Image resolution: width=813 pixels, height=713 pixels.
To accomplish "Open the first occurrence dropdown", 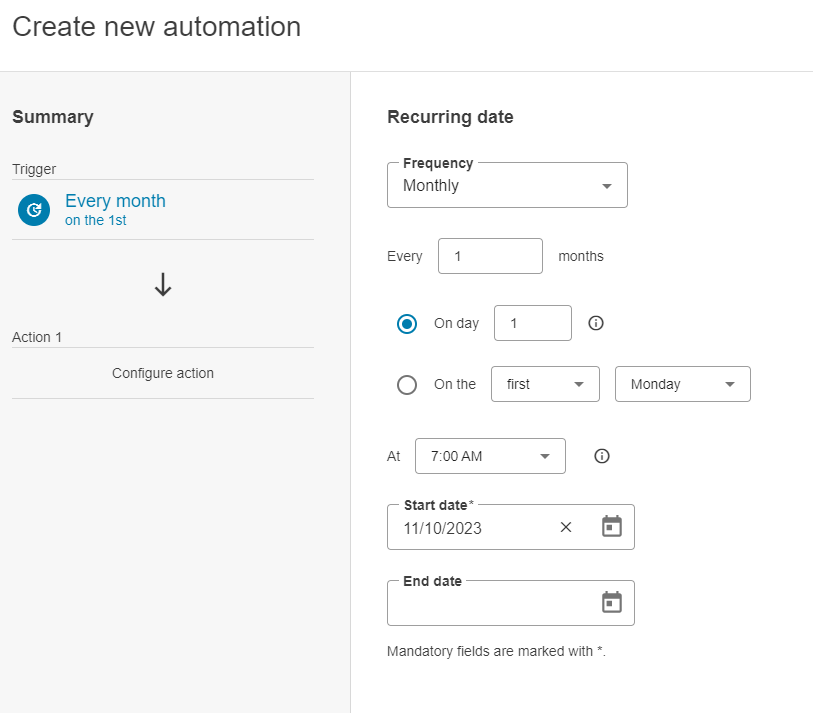I will tap(545, 384).
